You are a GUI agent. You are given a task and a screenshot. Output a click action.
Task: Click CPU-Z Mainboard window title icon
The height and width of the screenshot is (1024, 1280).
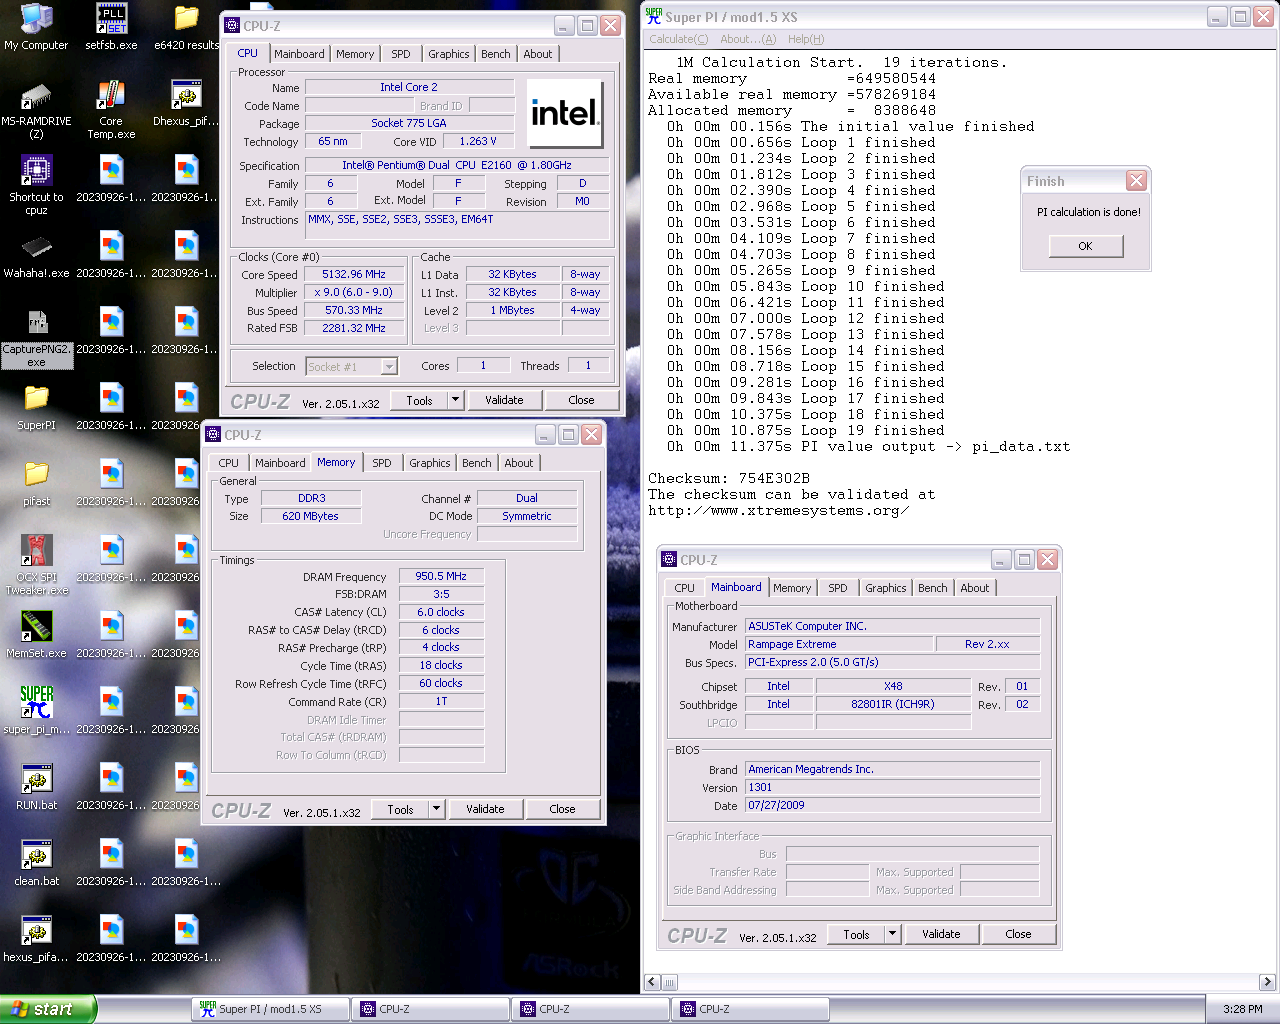tap(670, 560)
